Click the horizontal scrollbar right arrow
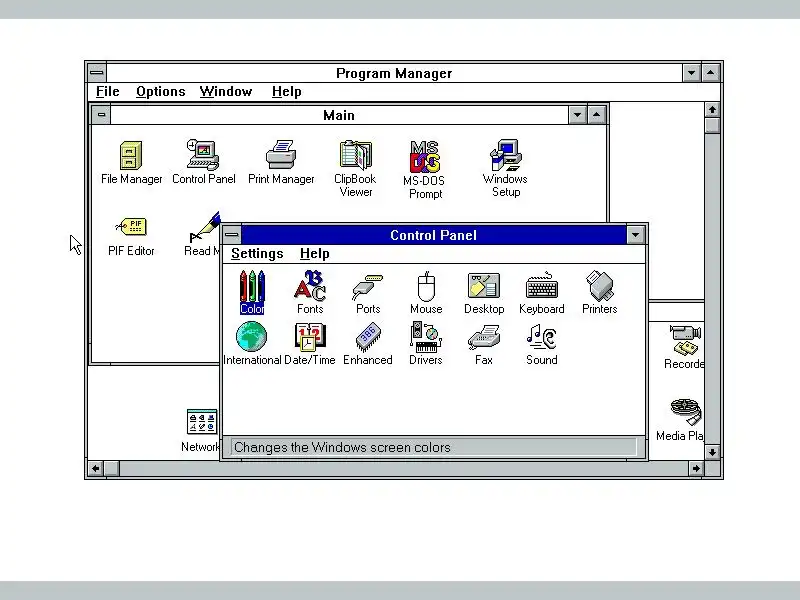 (x=696, y=468)
